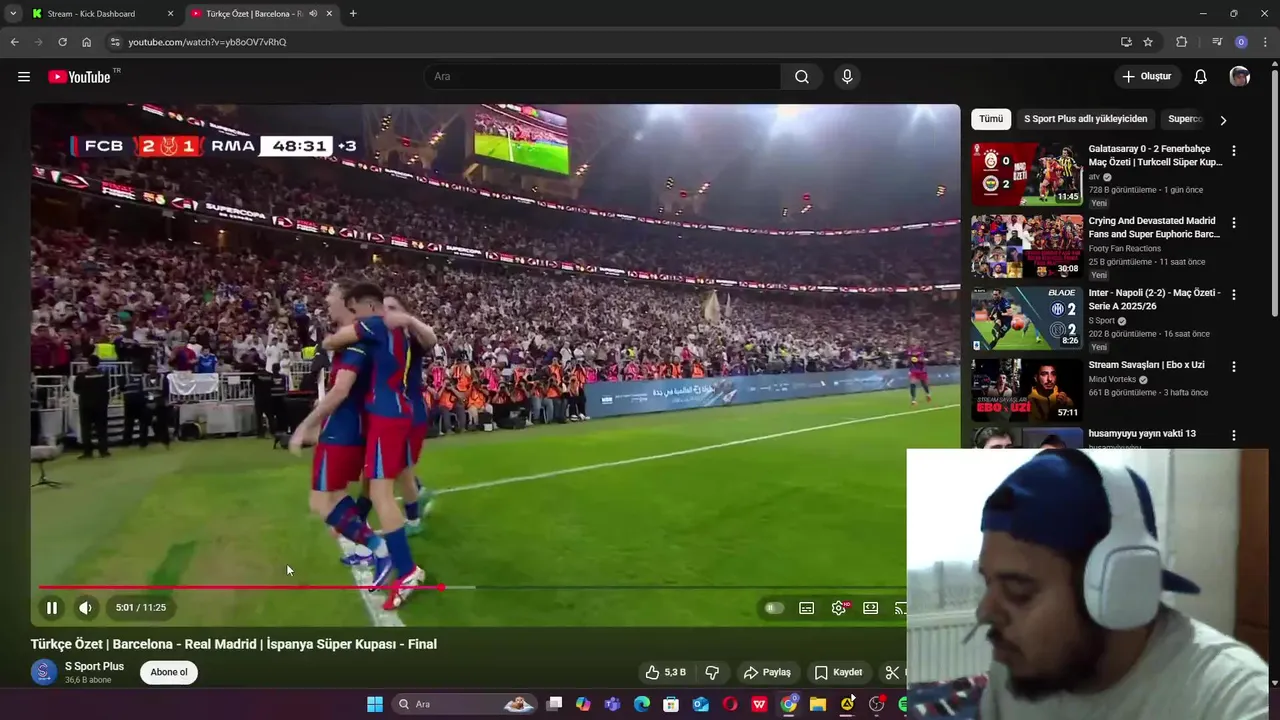
Task: Show more filter chips with the arrow
Action: pos(1223,120)
